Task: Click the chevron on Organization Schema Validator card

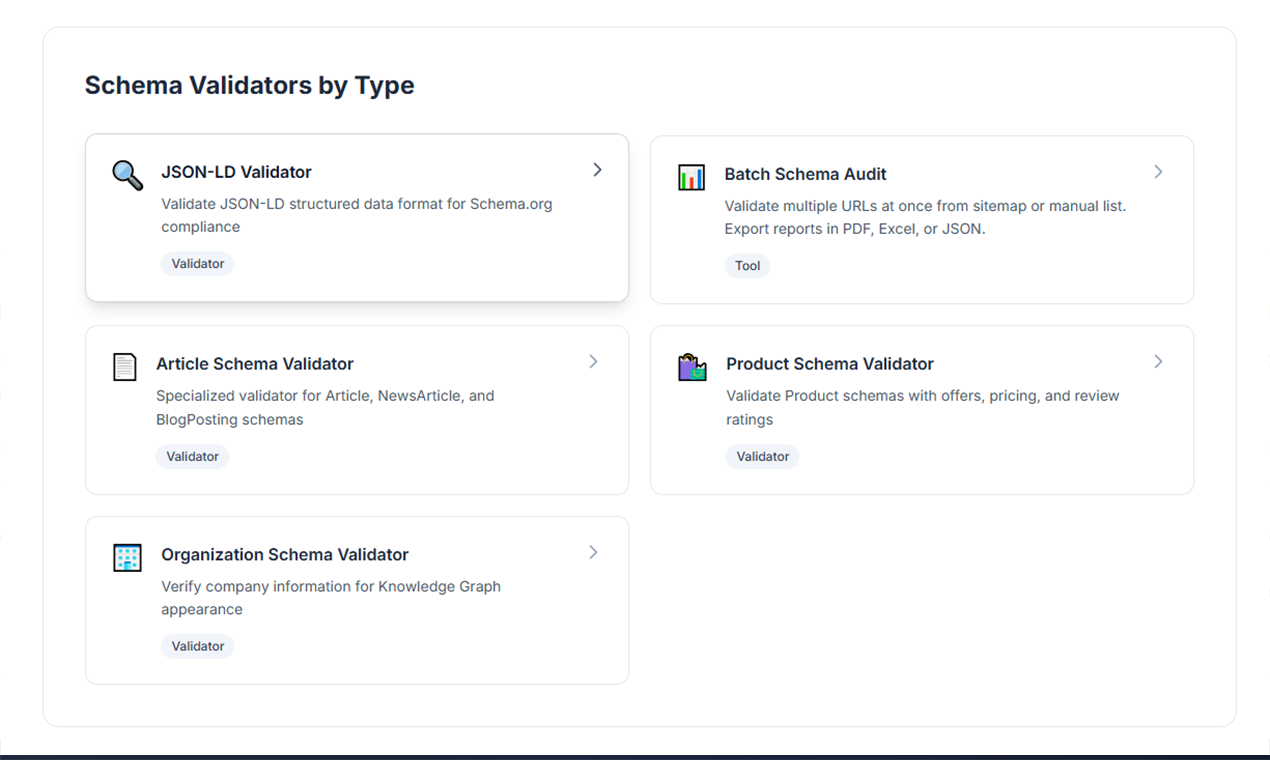Action: pos(593,552)
